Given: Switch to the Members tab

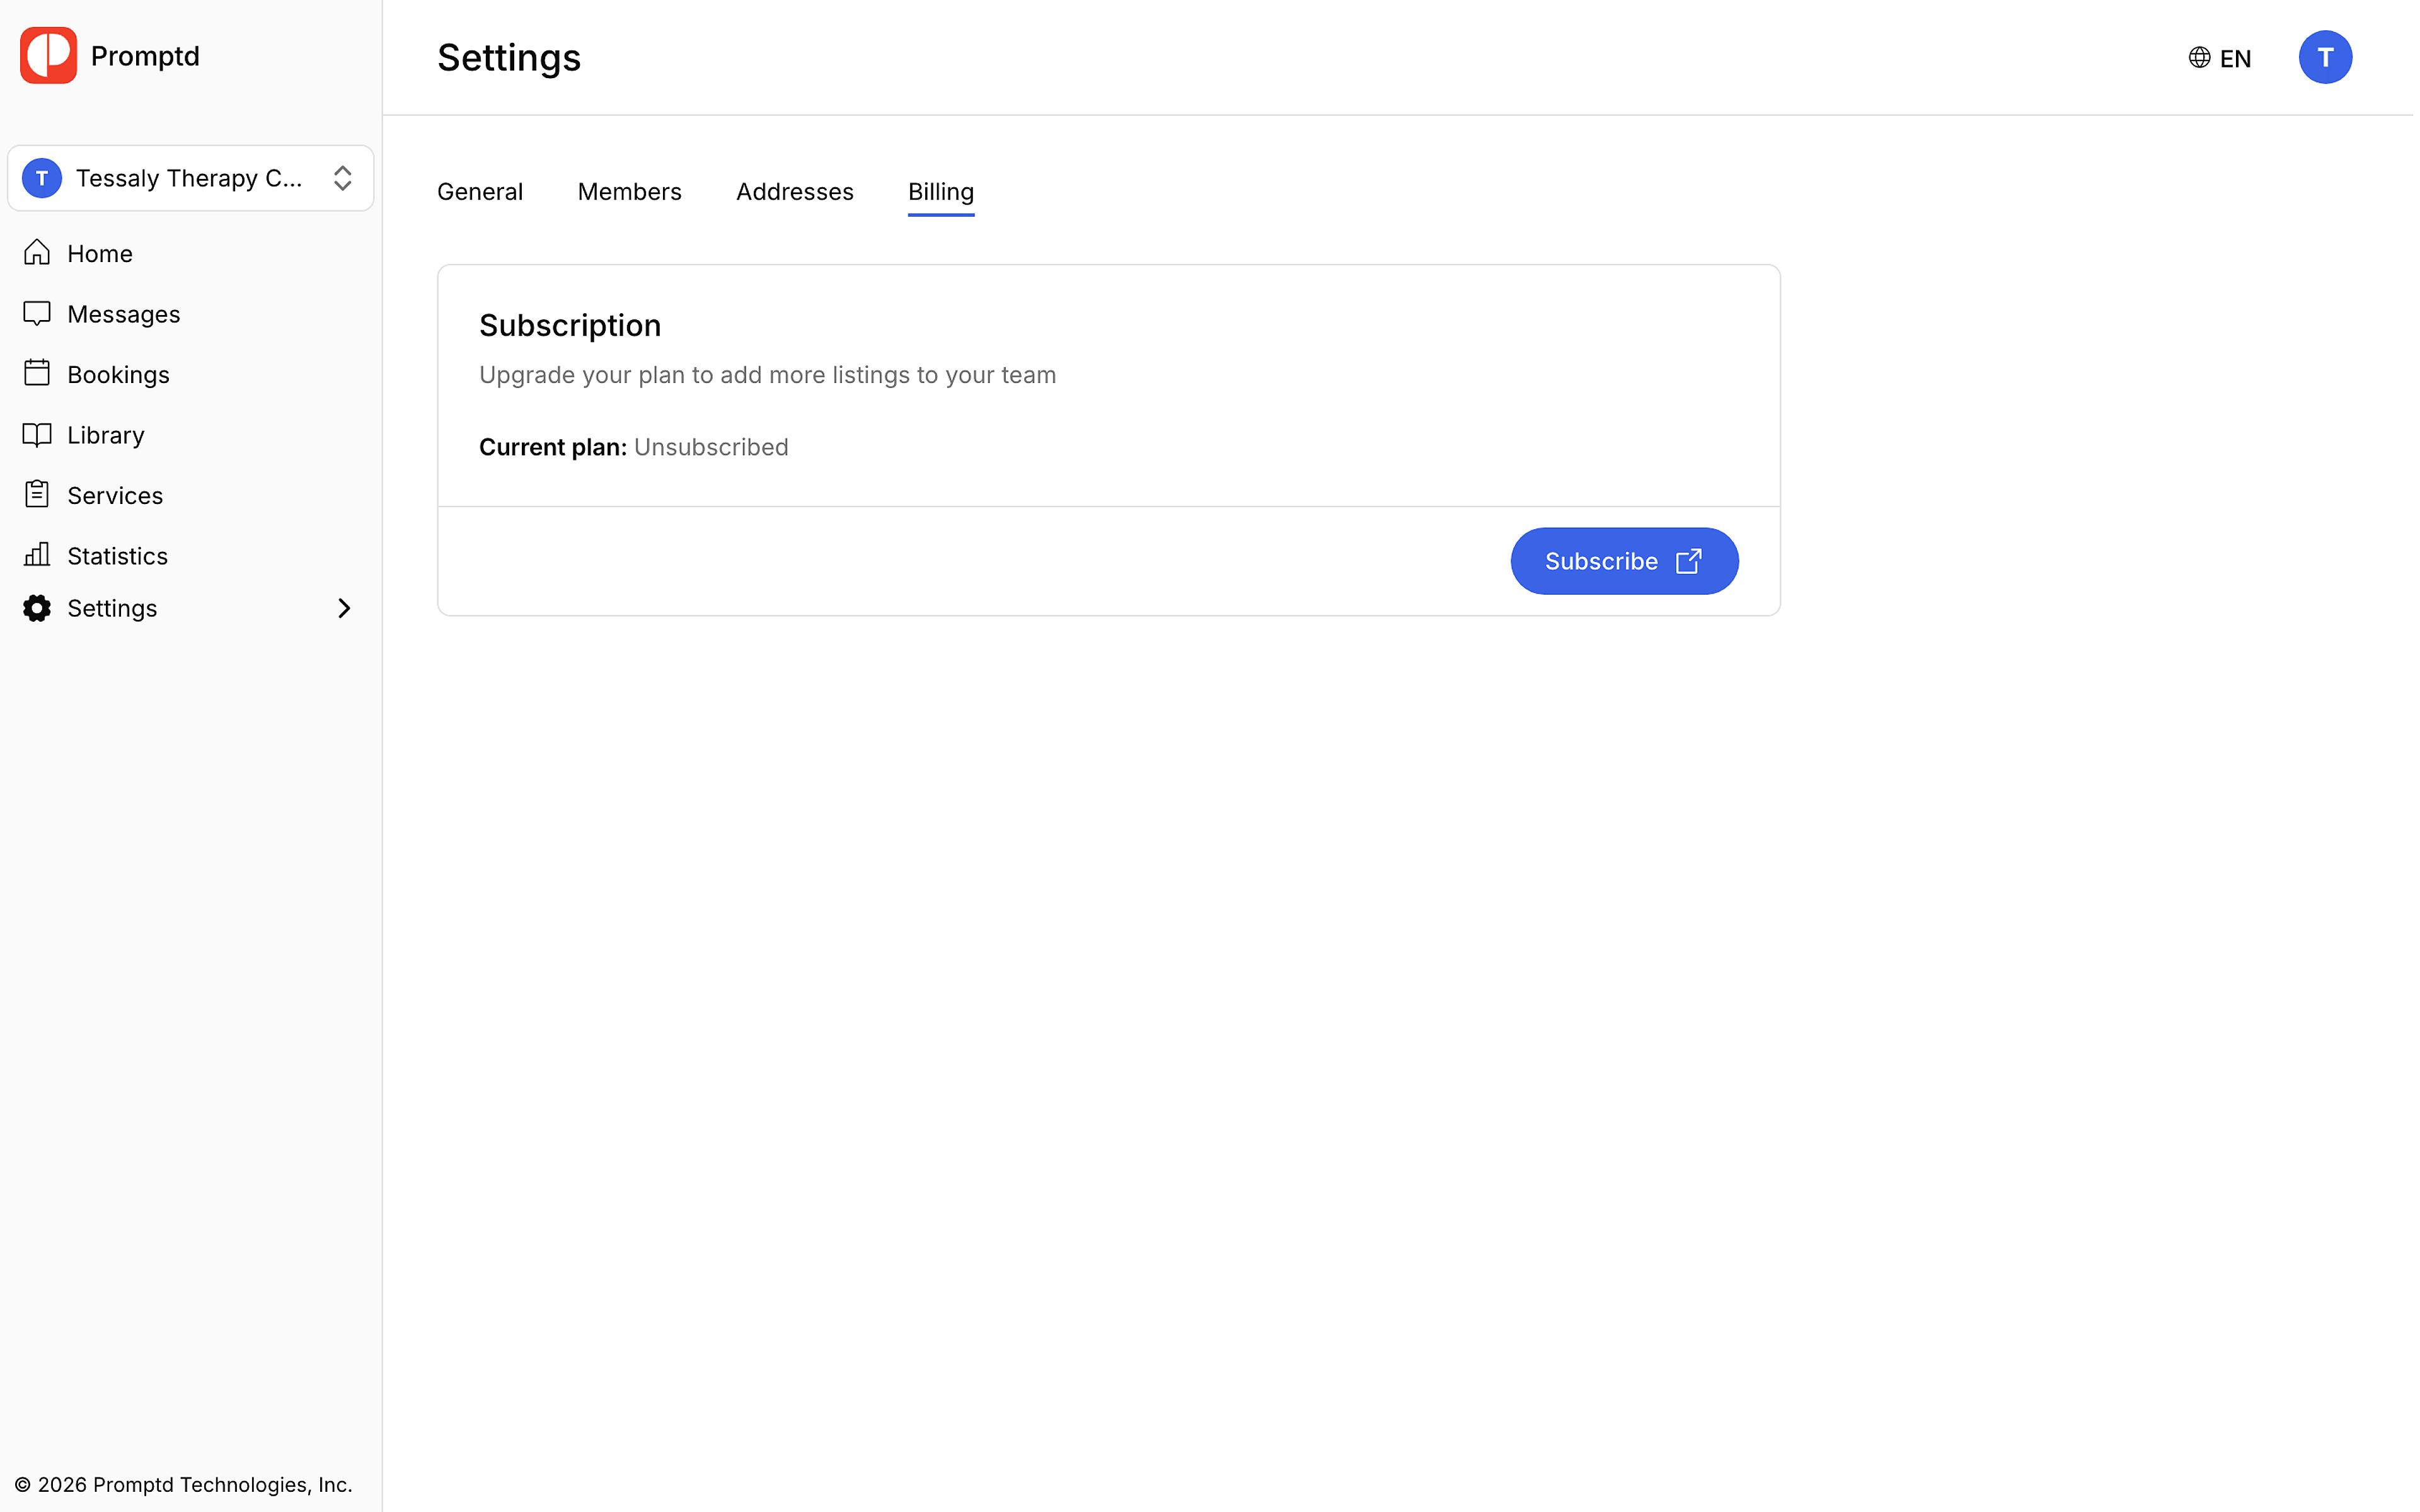Looking at the screenshot, I should 631,192.
